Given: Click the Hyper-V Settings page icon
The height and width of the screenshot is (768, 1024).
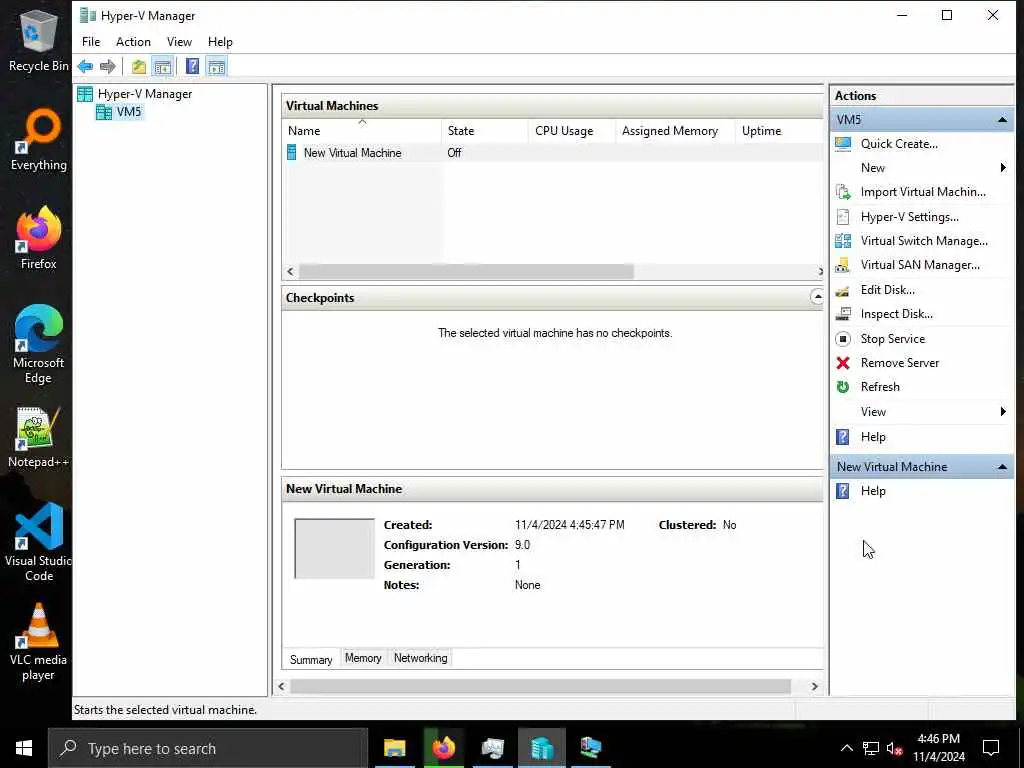Looking at the screenshot, I should 843,217.
